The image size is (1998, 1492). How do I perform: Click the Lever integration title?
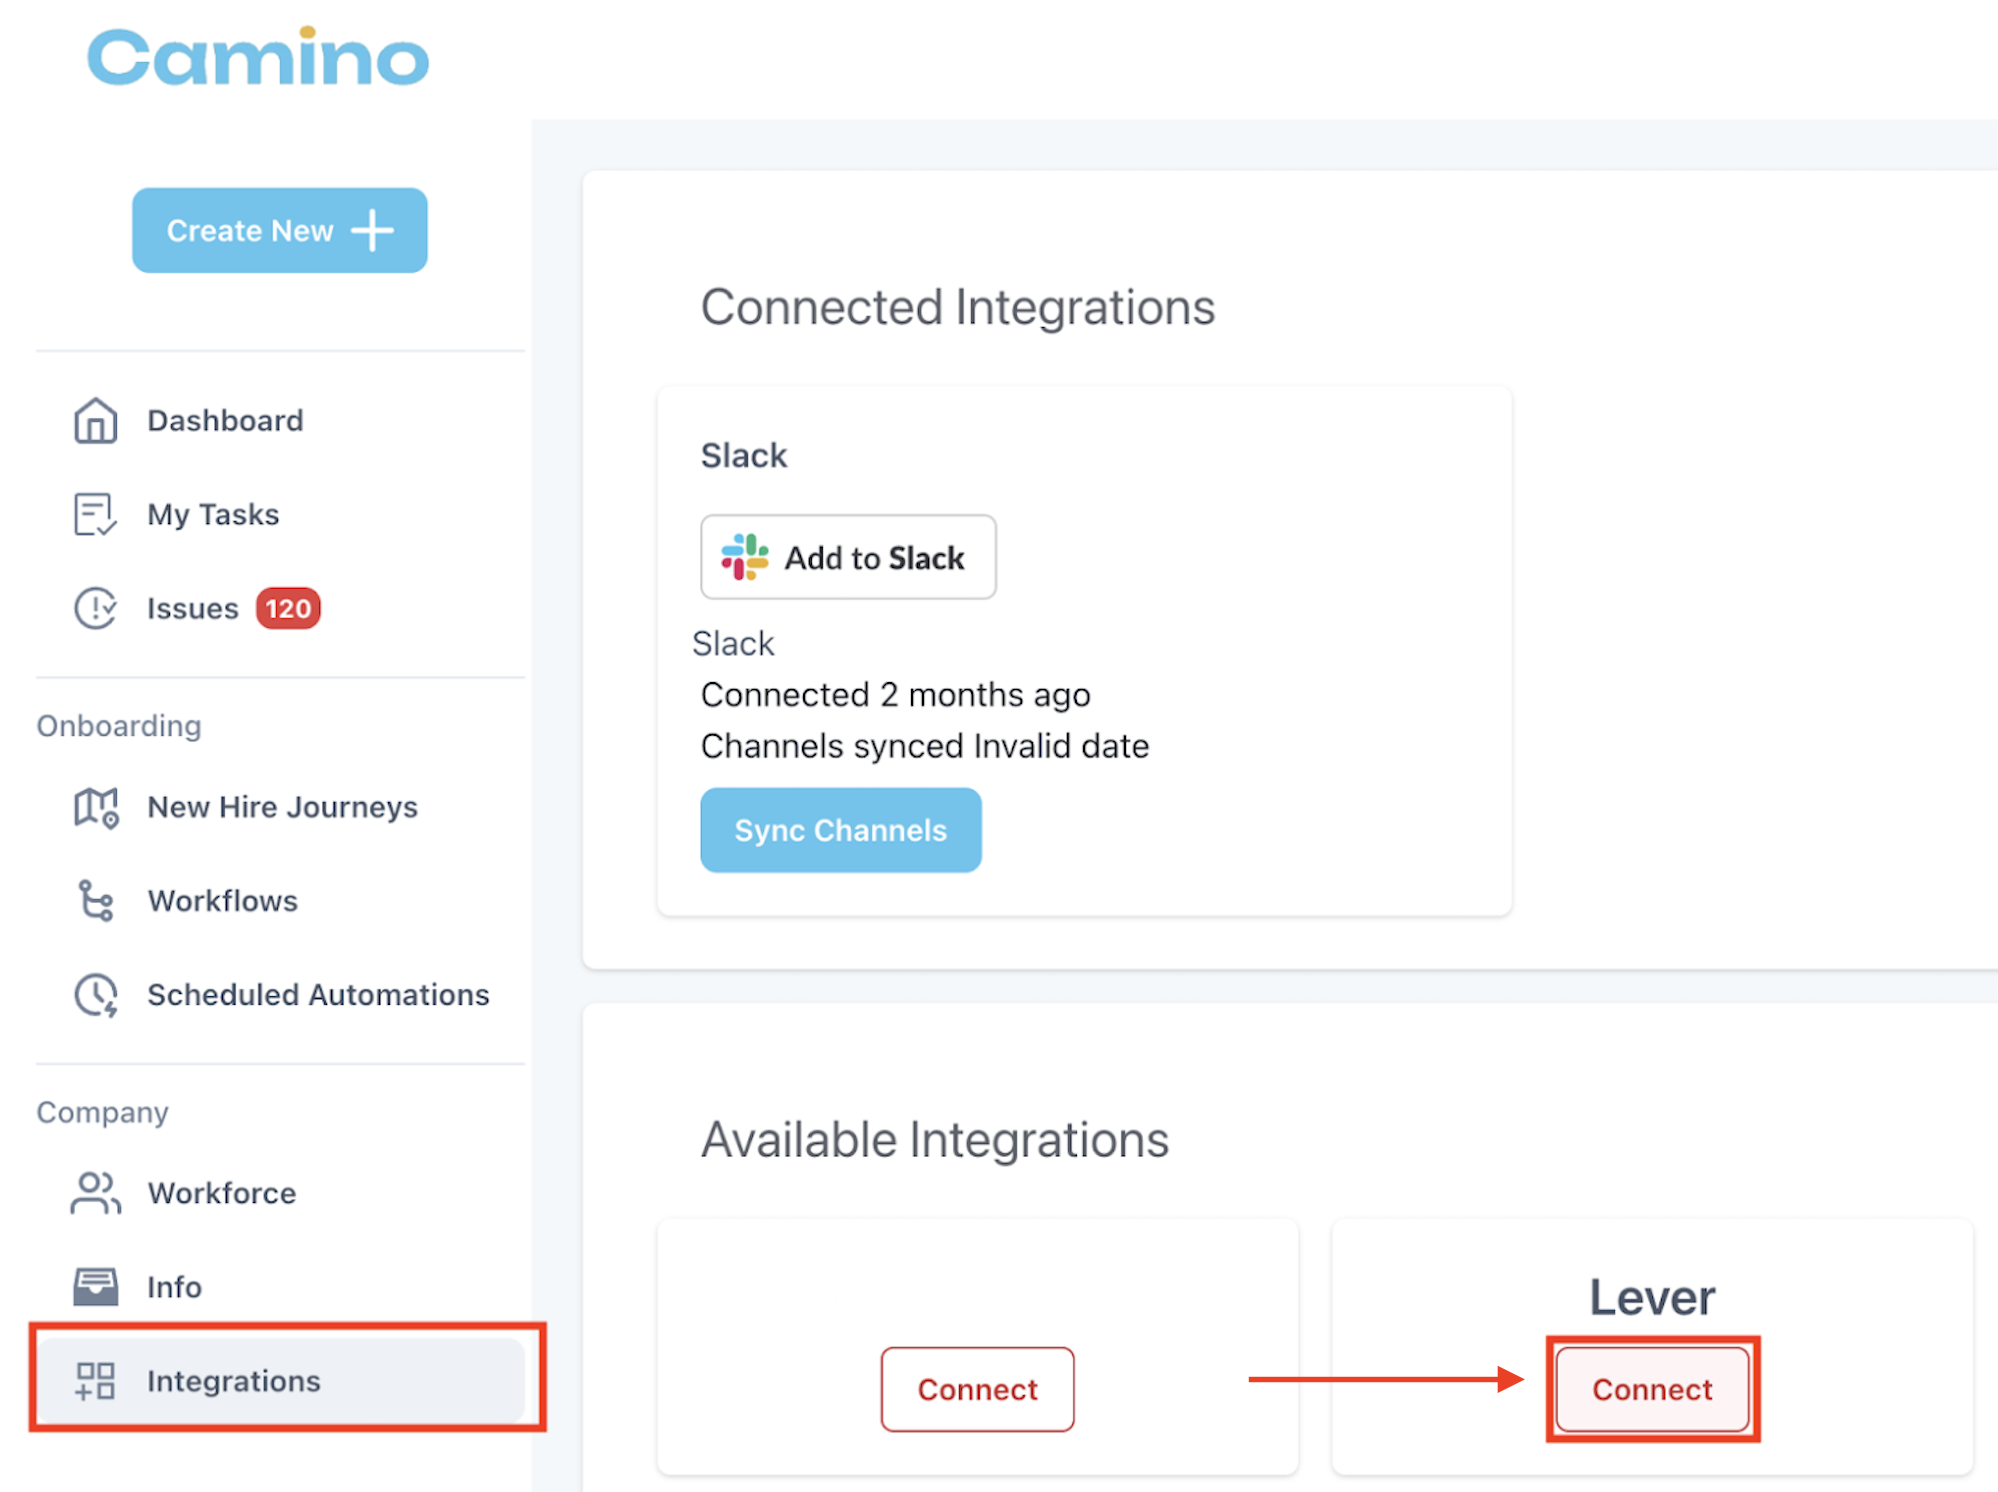[1653, 1297]
